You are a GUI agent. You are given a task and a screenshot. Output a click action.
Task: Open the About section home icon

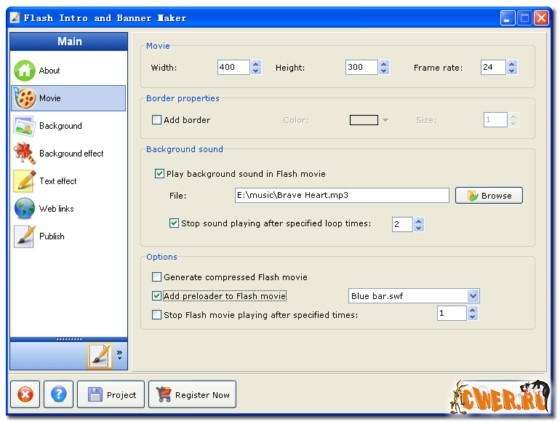pos(24,70)
